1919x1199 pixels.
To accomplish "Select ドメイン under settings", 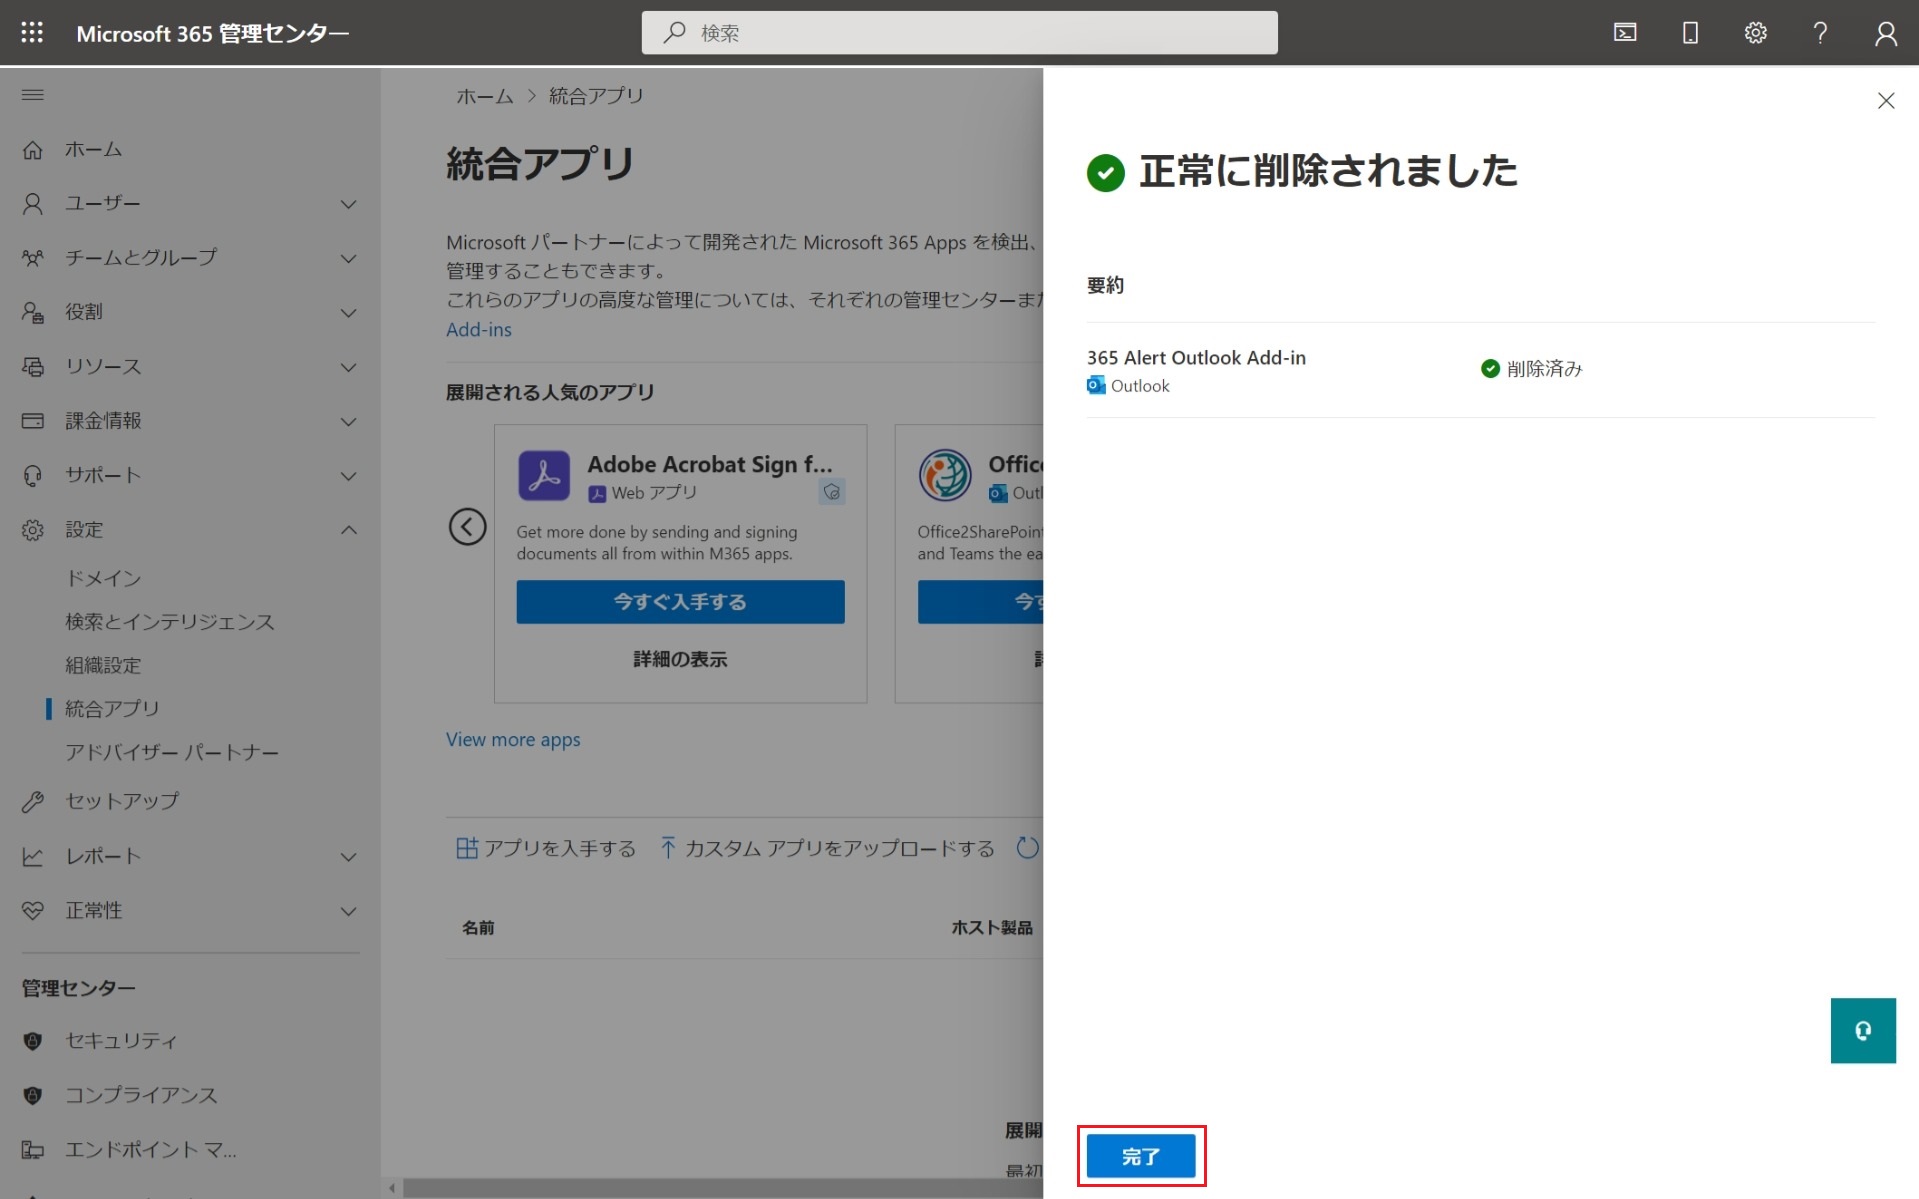I will (103, 578).
